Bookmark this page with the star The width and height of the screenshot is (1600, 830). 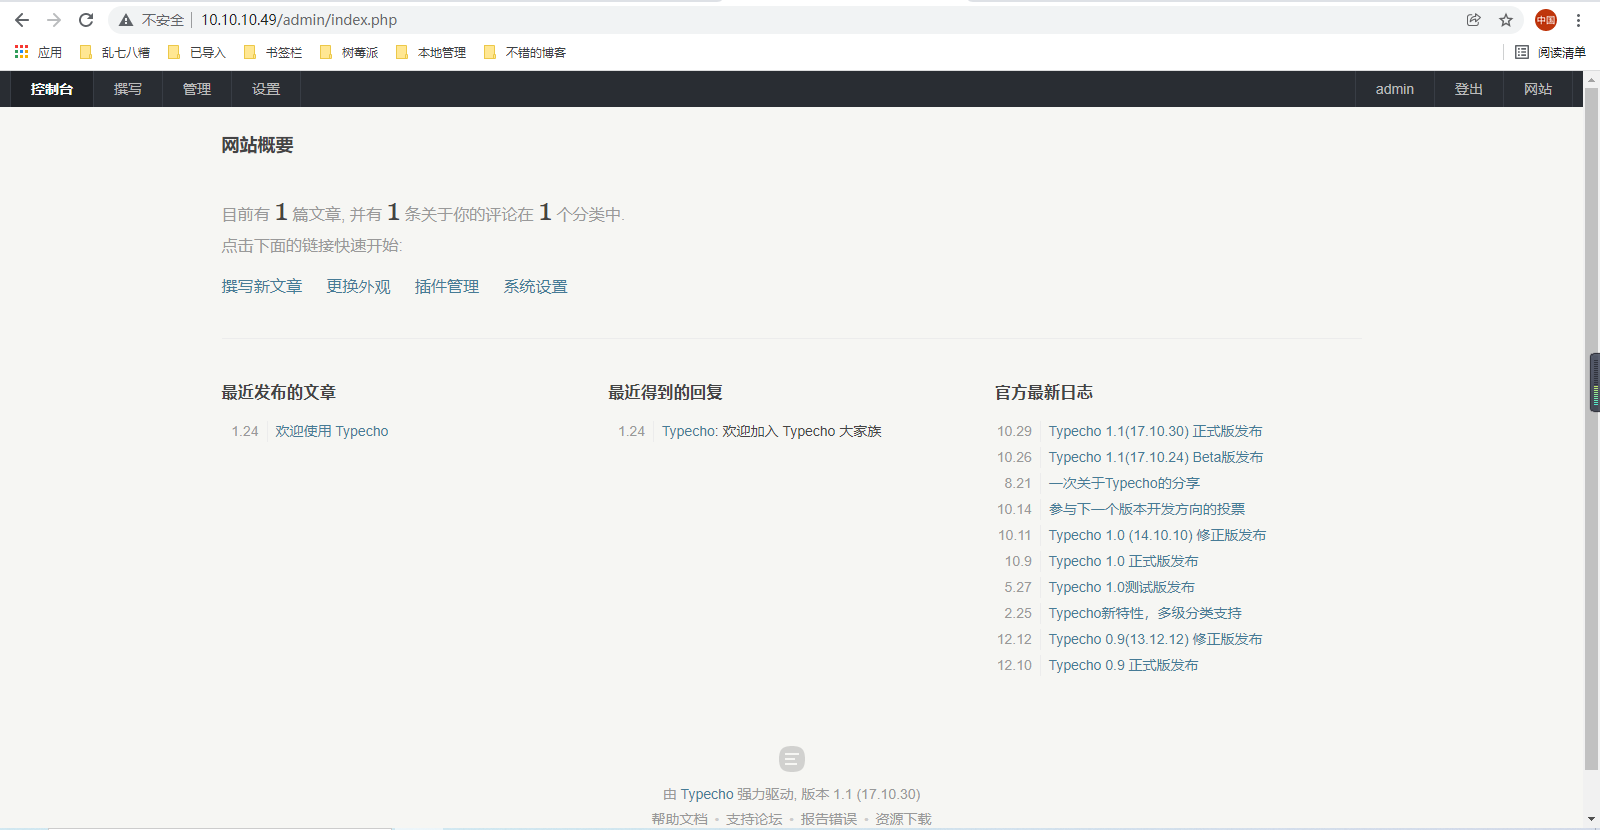1506,20
